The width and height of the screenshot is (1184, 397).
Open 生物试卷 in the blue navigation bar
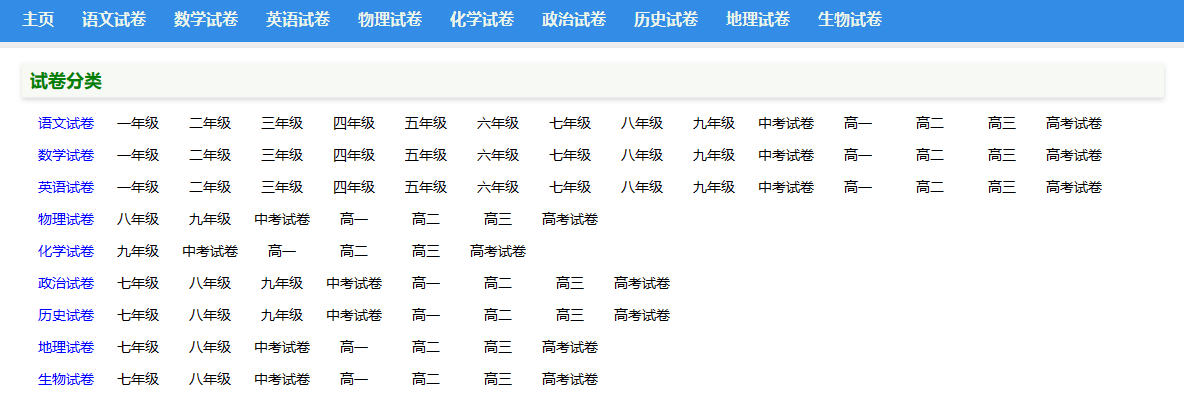(x=849, y=20)
